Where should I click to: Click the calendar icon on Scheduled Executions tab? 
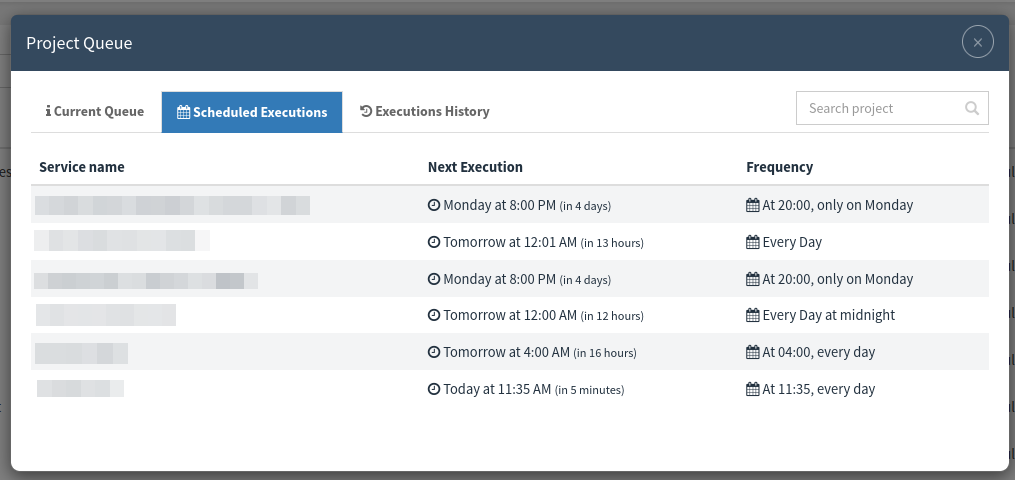click(x=183, y=112)
